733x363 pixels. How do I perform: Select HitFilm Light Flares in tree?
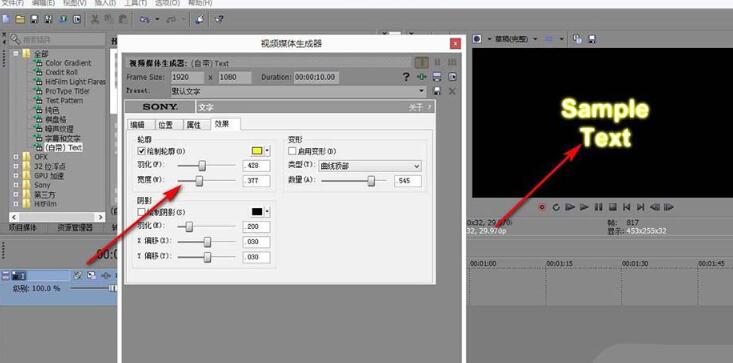75,82
